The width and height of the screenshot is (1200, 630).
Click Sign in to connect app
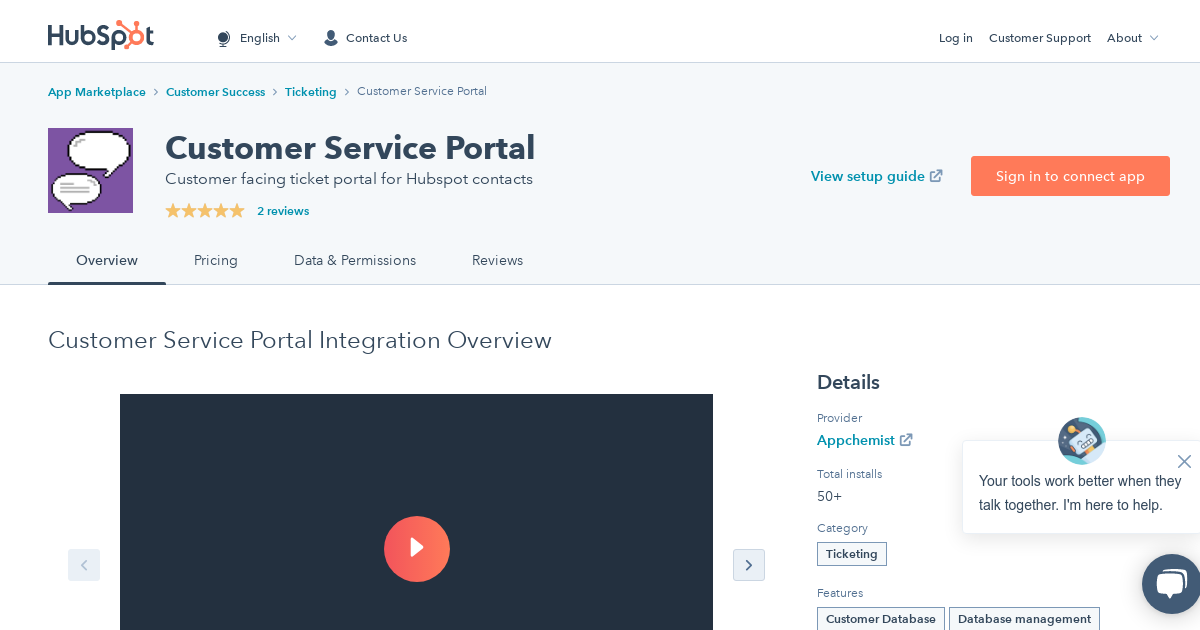(x=1070, y=176)
